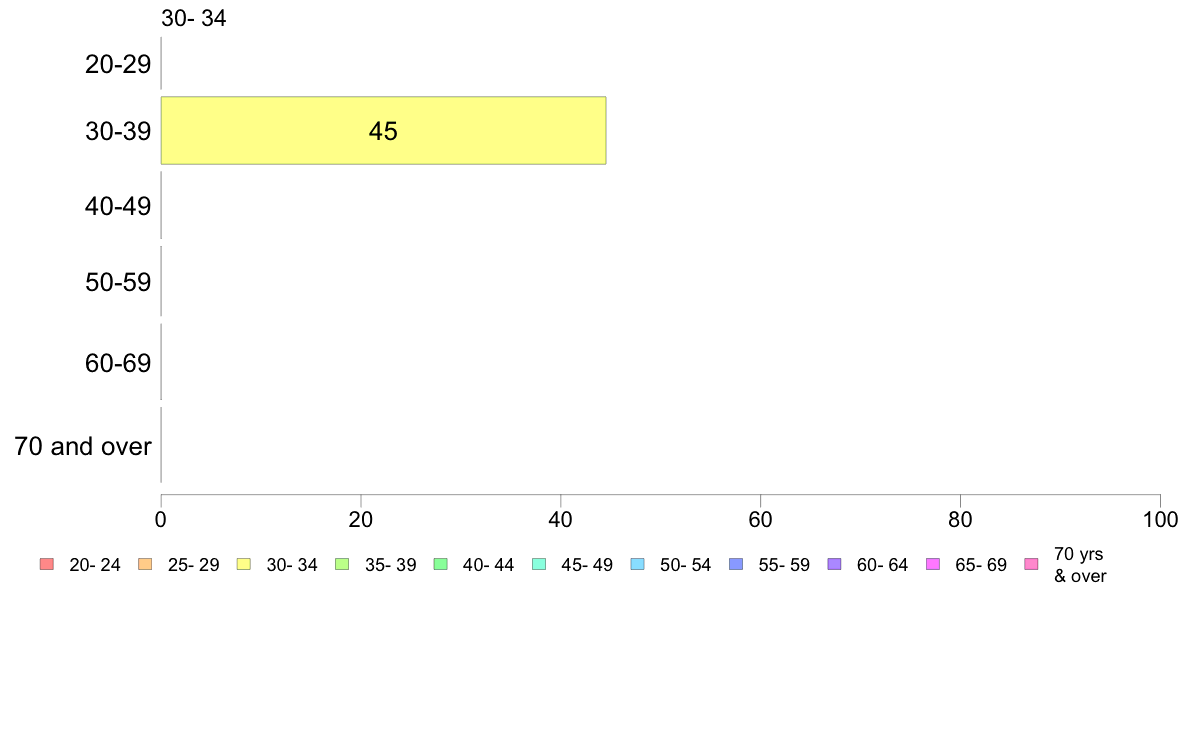Toggle the 65- 69 legend swatch
Viewport: 1188px width, 736px height.
click(933, 564)
